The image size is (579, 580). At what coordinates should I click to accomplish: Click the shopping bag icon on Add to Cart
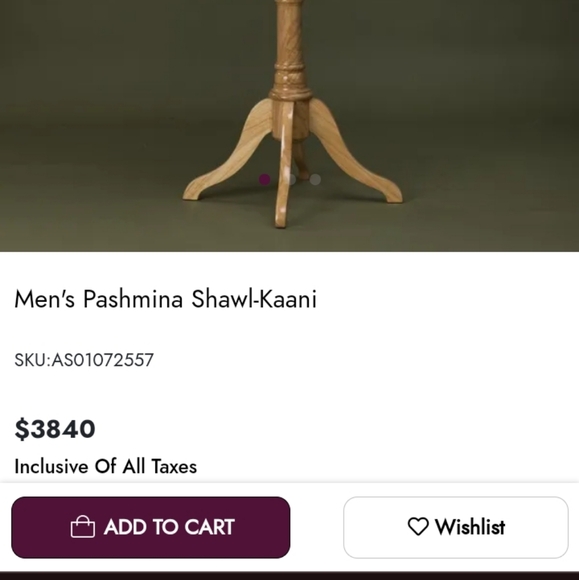click(83, 527)
